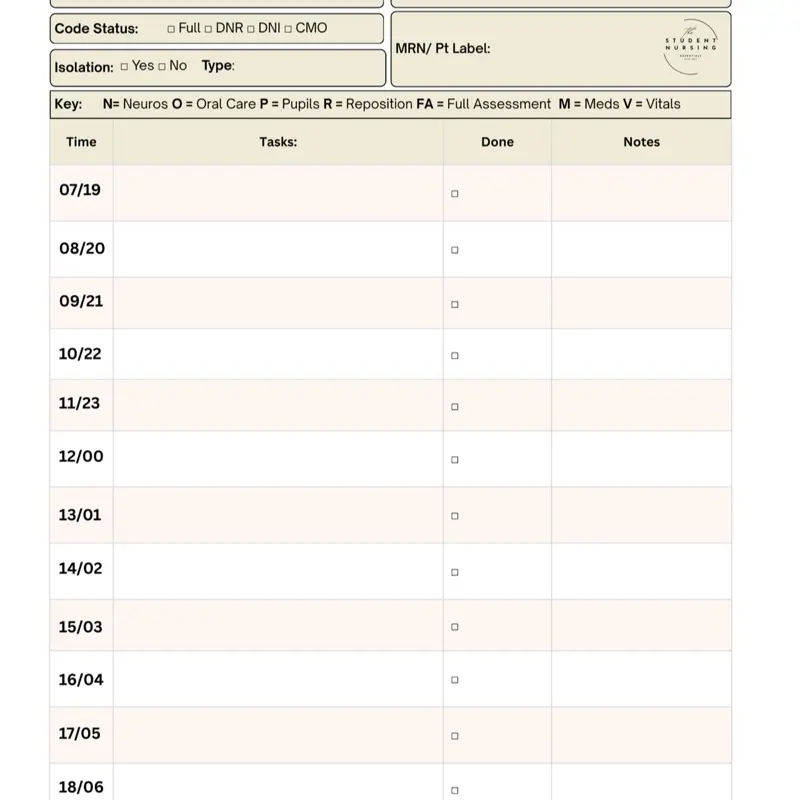Click the Tasks cell for 09/21
The height and width of the screenshot is (800, 800).
coord(278,302)
